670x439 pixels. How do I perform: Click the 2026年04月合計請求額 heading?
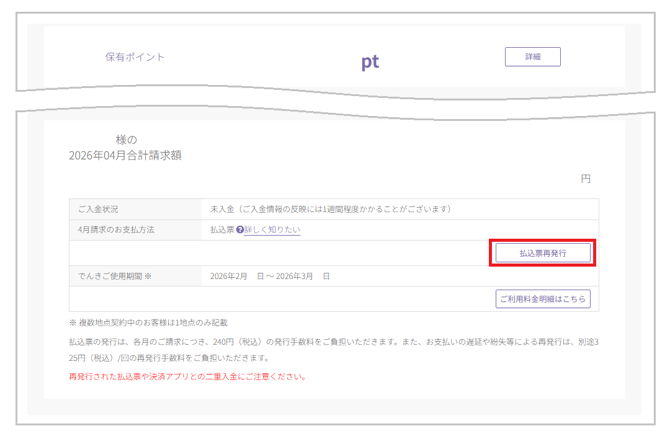click(125, 156)
